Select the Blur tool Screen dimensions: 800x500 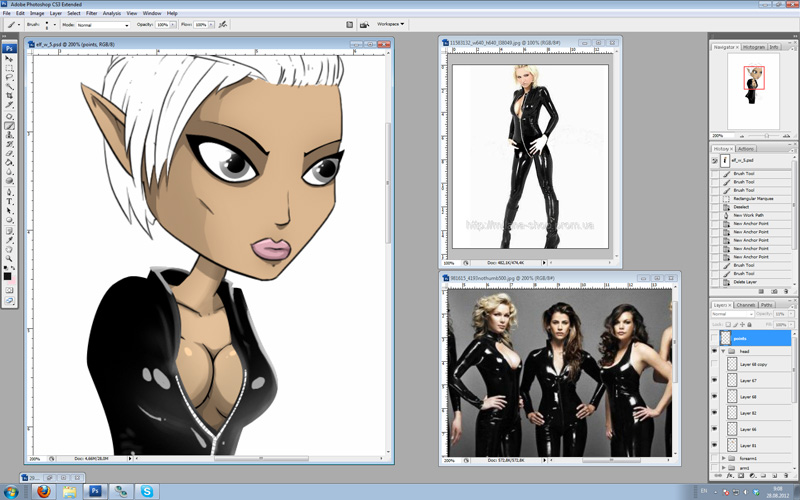[x=9, y=172]
